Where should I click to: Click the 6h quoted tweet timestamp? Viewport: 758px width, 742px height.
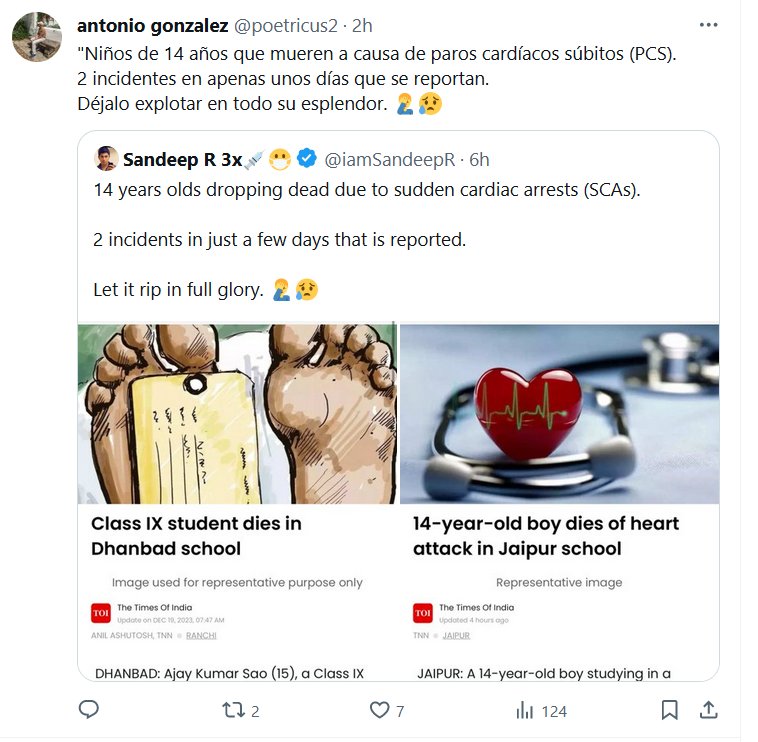click(x=480, y=158)
